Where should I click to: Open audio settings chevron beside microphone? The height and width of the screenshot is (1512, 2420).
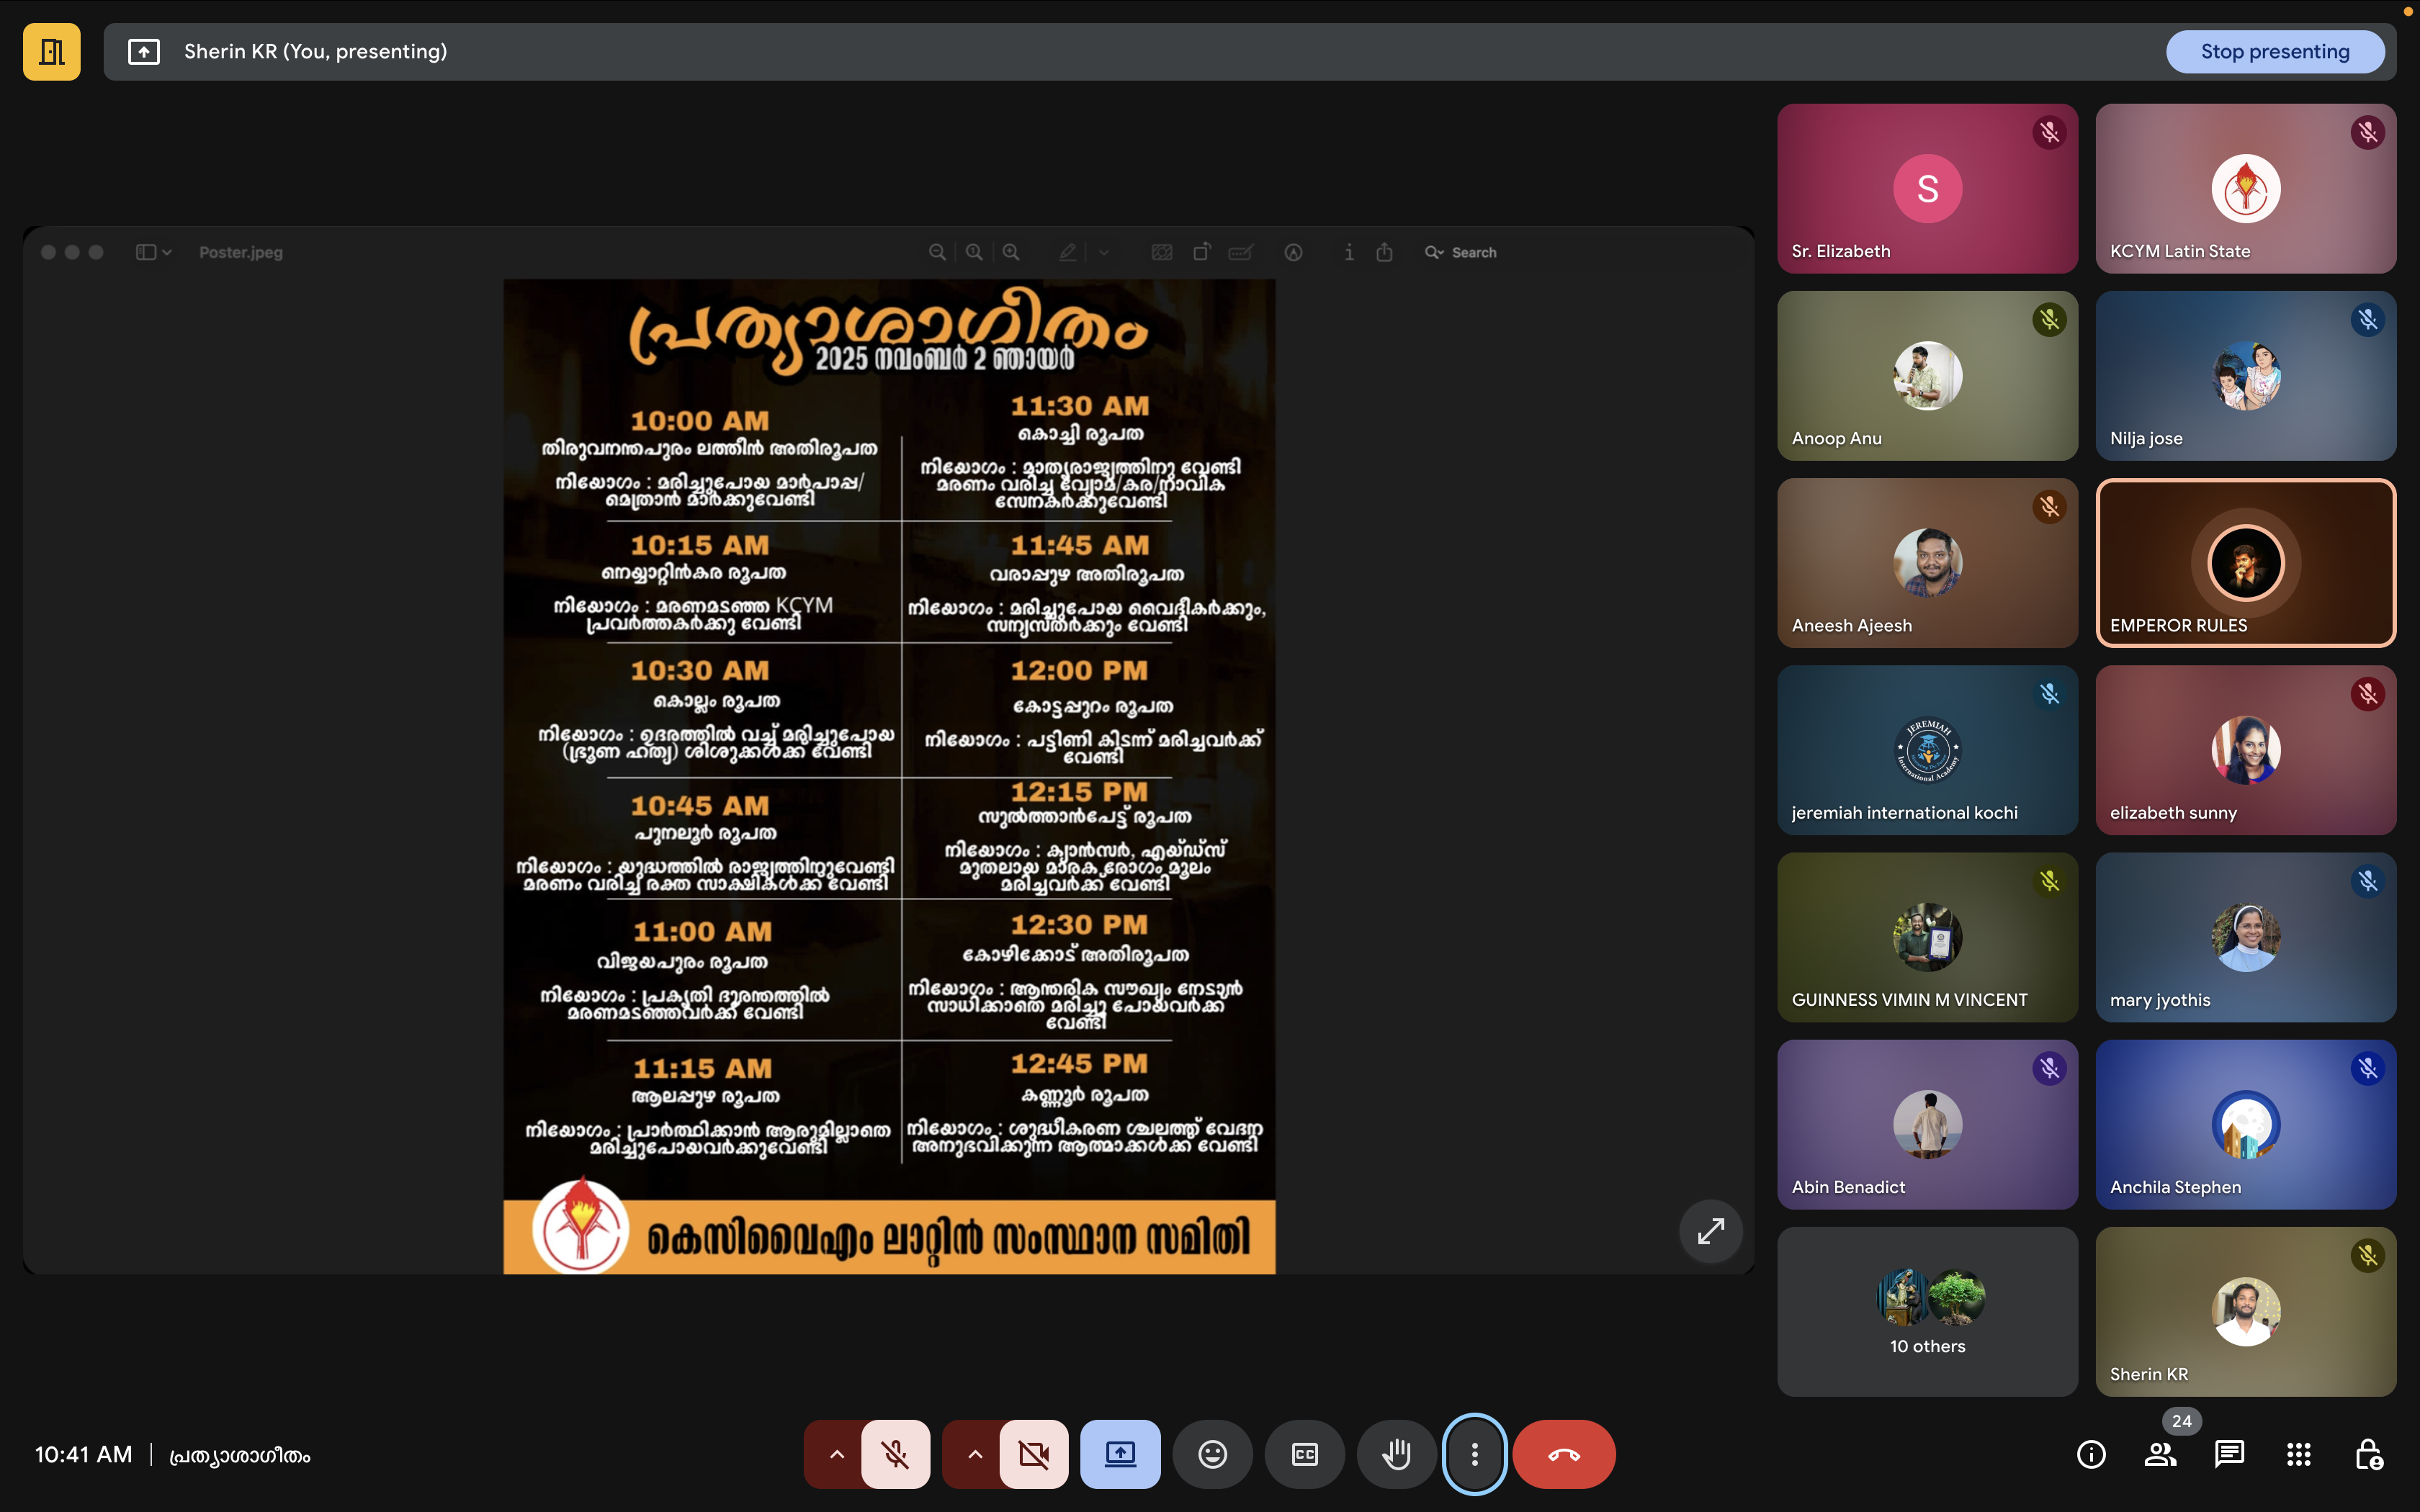click(x=836, y=1454)
